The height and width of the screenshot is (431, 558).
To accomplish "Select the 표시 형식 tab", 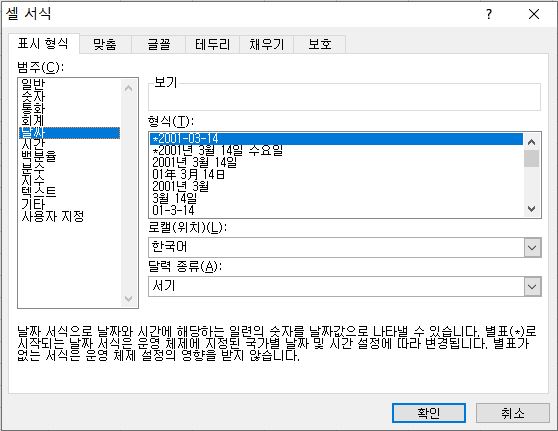I will [x=43, y=44].
